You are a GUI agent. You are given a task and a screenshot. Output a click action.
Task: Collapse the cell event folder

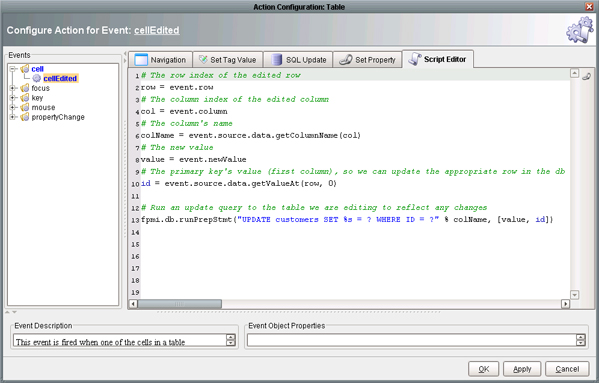(13, 69)
